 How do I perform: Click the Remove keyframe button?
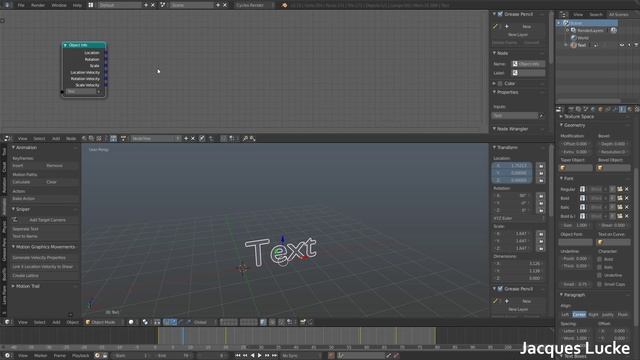click(61, 166)
